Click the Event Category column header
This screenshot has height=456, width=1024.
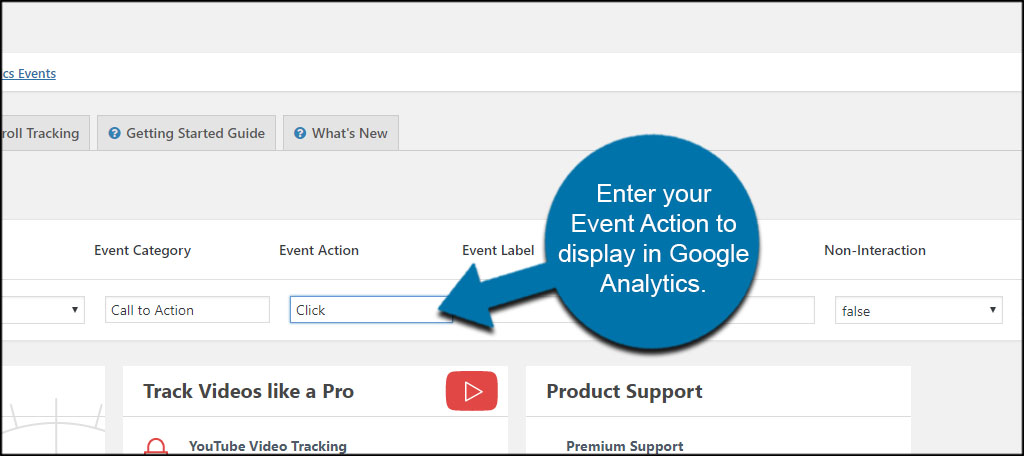142,250
